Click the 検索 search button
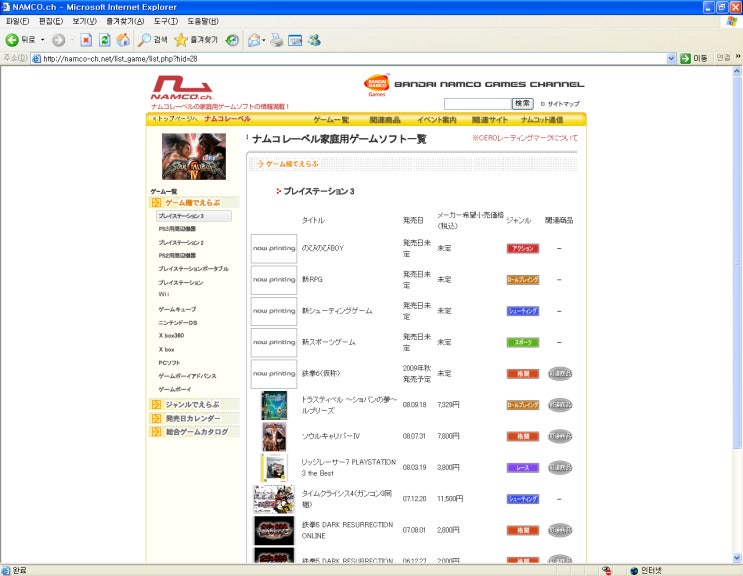 click(x=523, y=103)
